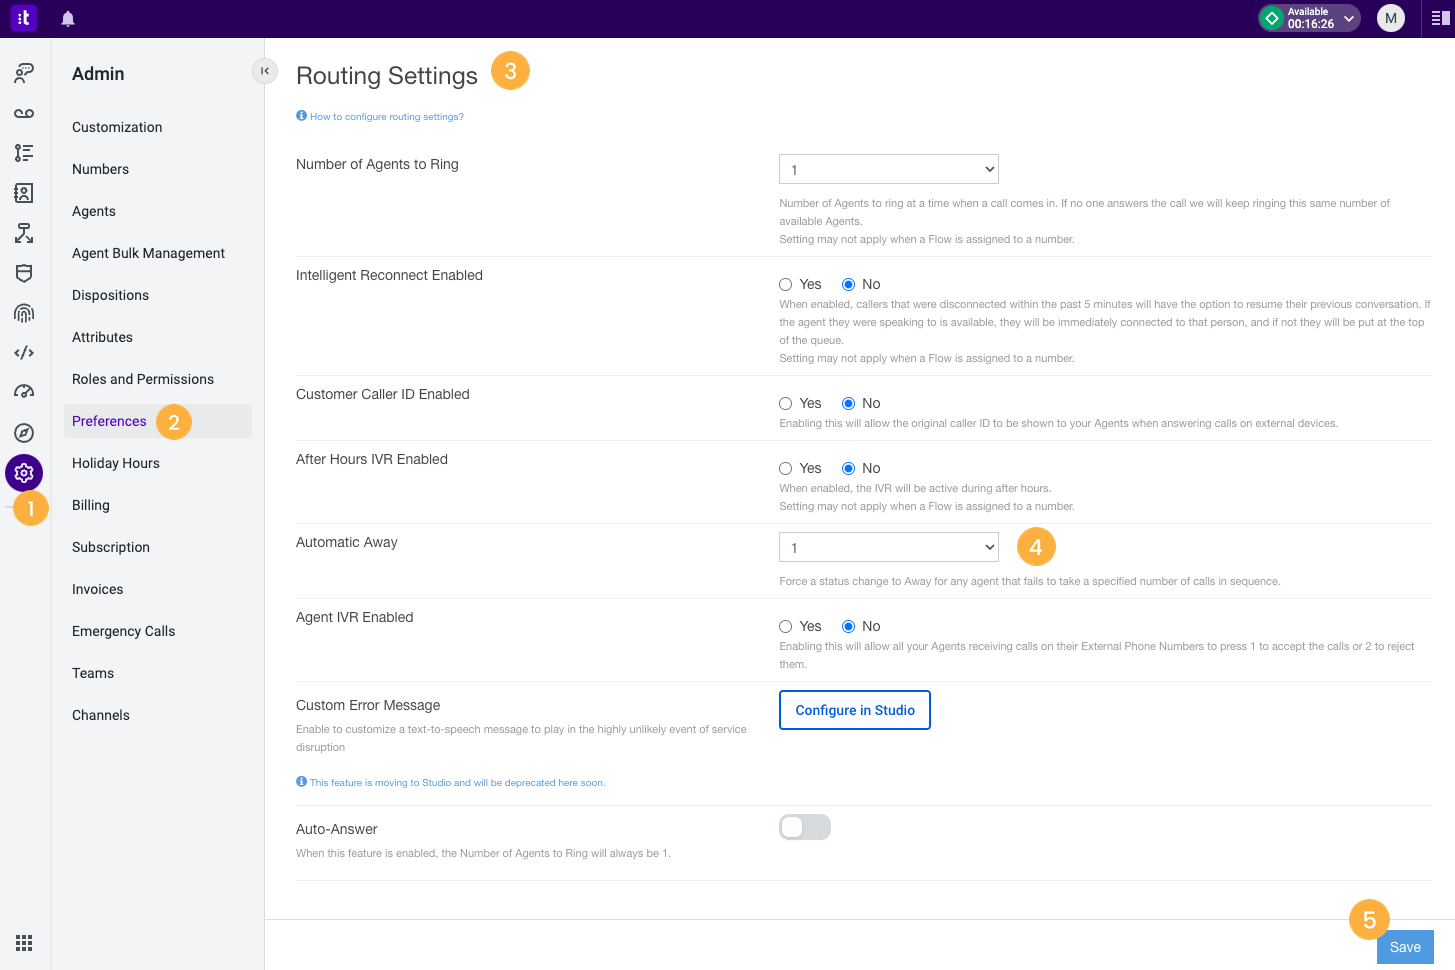Open How to configure routing settings link
This screenshot has height=970, width=1455.
coord(387,117)
